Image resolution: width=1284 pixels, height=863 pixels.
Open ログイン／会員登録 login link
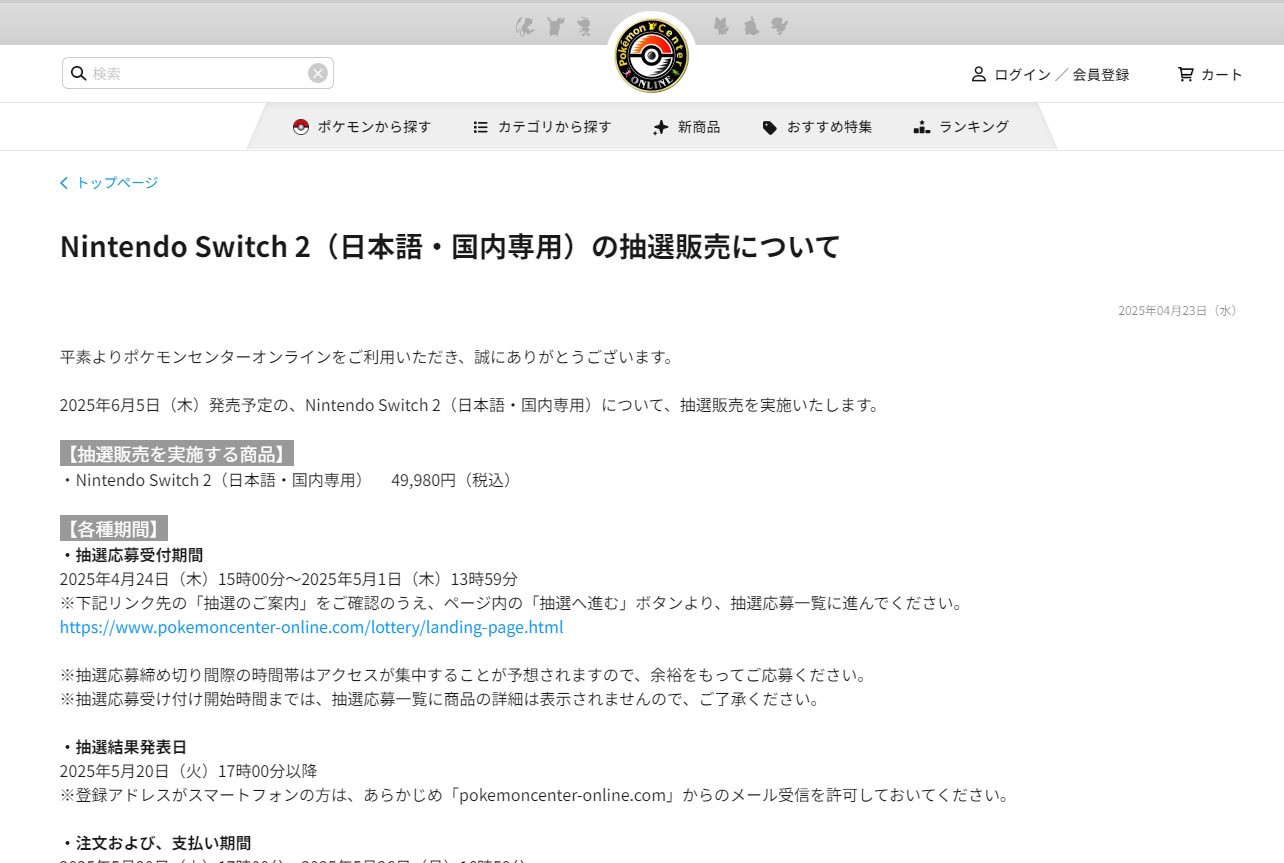point(1062,75)
